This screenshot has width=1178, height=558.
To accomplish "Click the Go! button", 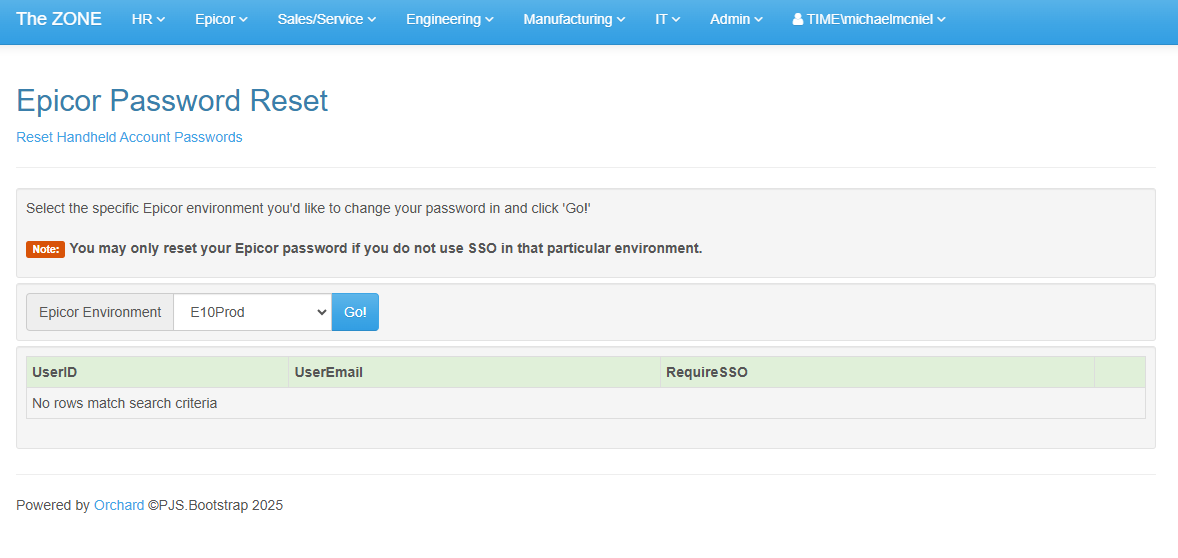I will pos(355,312).
